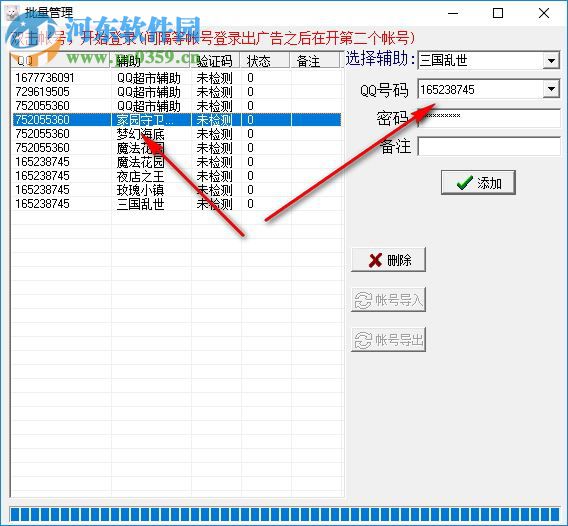Click the 密码 password input field
Viewport: 568px width, 526px height.
[489, 118]
